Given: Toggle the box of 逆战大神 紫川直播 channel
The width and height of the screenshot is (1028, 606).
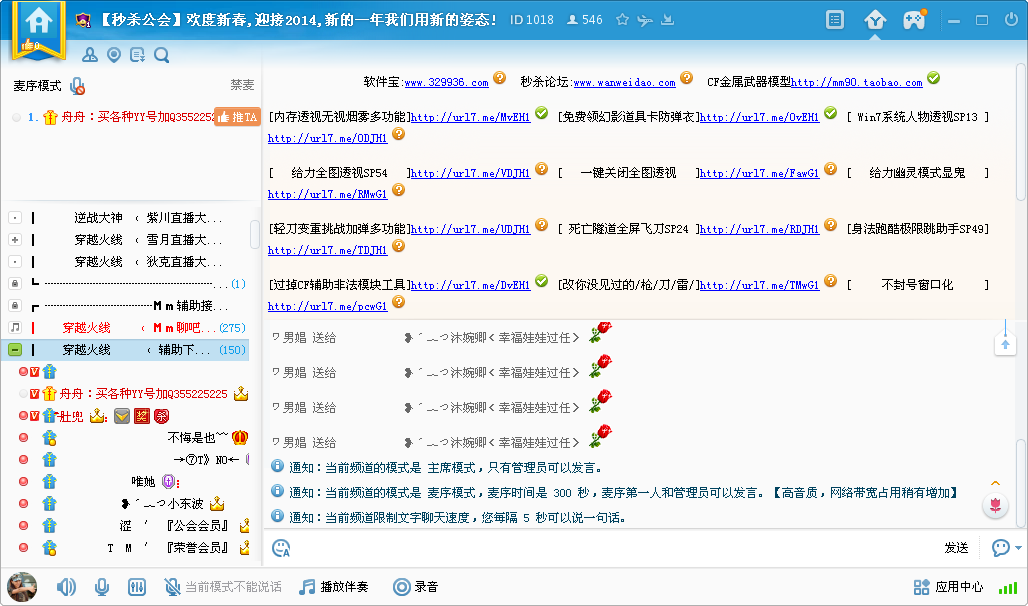Looking at the screenshot, I should (x=15, y=218).
